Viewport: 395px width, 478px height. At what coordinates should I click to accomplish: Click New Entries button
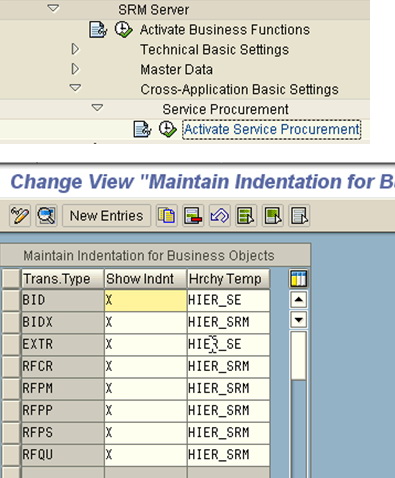point(106,216)
